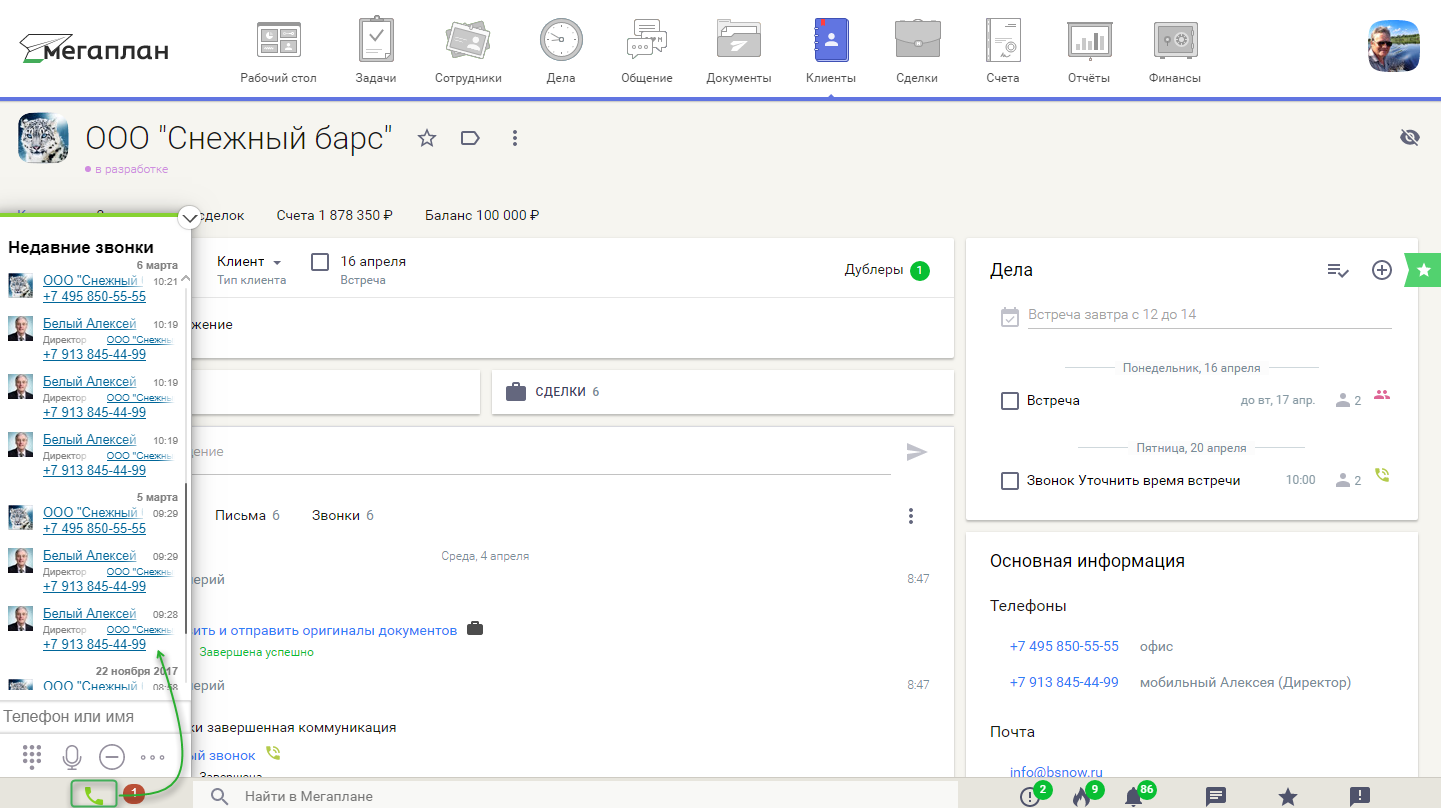The image size is (1441, 808).
Task: Go to Сотрудники section
Action: click(468, 52)
